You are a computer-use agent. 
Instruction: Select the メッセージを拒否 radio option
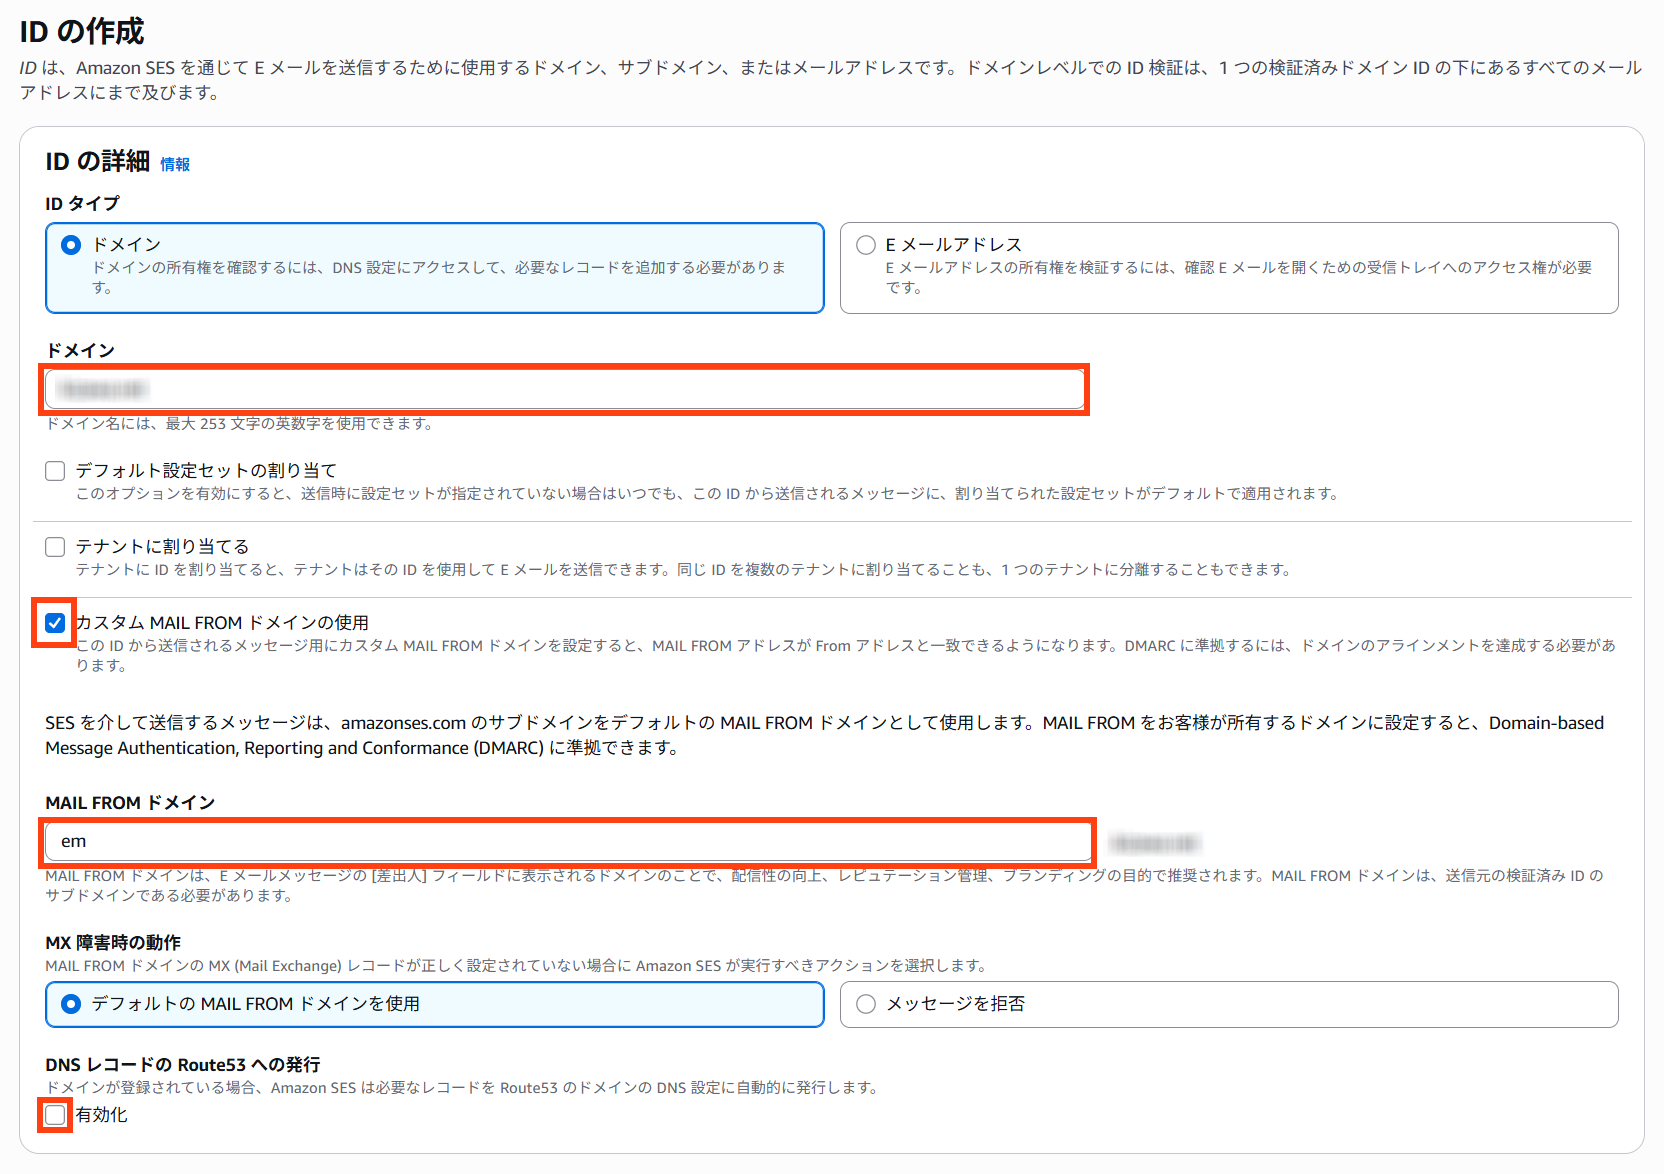pyautogui.click(x=866, y=1004)
